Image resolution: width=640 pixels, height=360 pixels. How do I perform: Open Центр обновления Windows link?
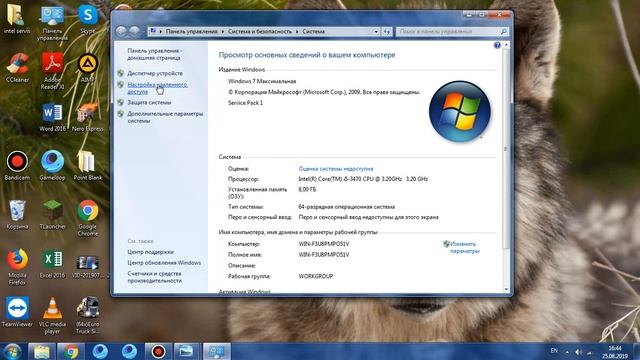pos(164,262)
